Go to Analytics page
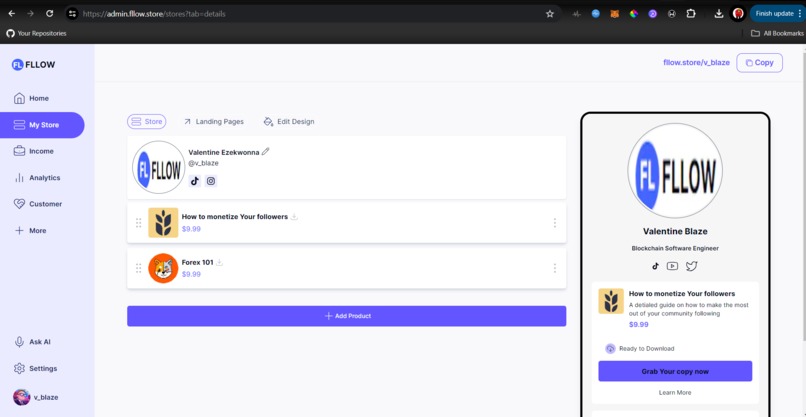 coord(37,178)
